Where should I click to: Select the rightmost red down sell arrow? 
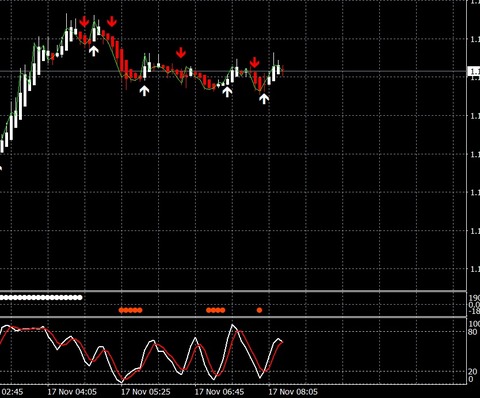tap(255, 62)
